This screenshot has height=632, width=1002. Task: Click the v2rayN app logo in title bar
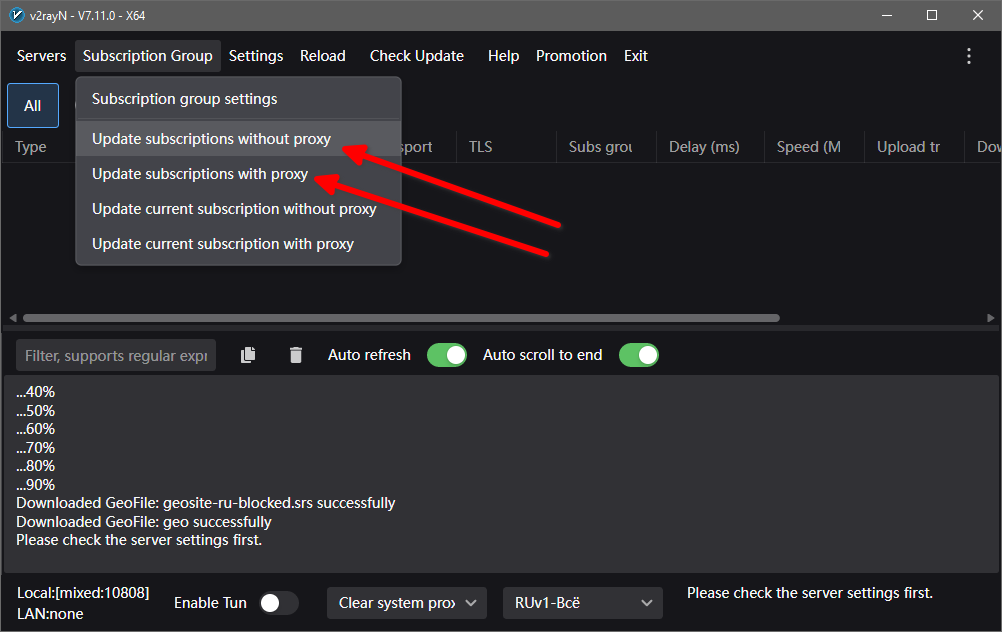pos(17,15)
